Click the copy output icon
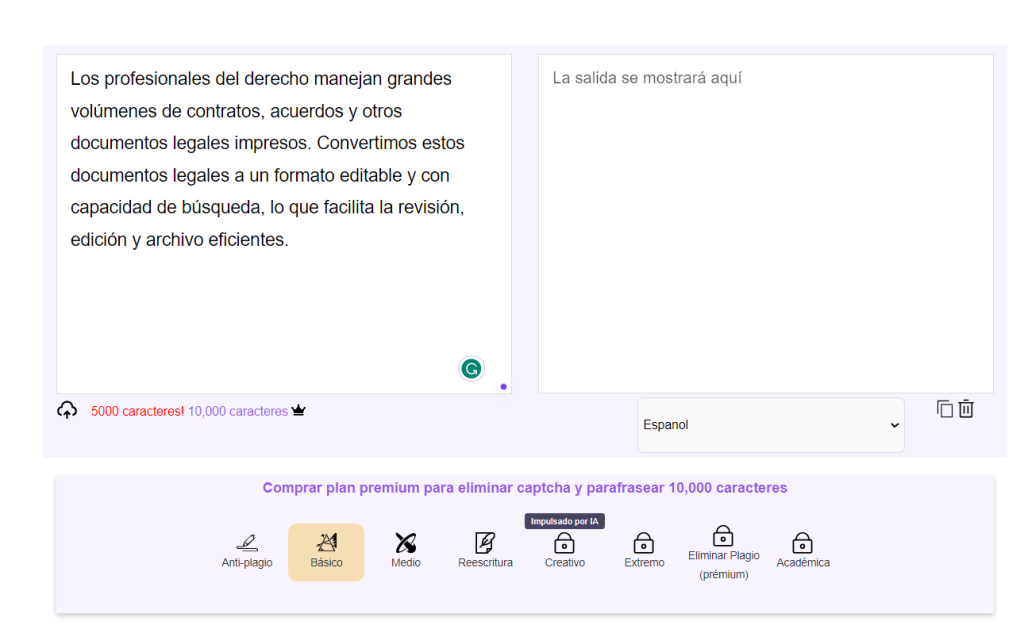 tap(944, 409)
